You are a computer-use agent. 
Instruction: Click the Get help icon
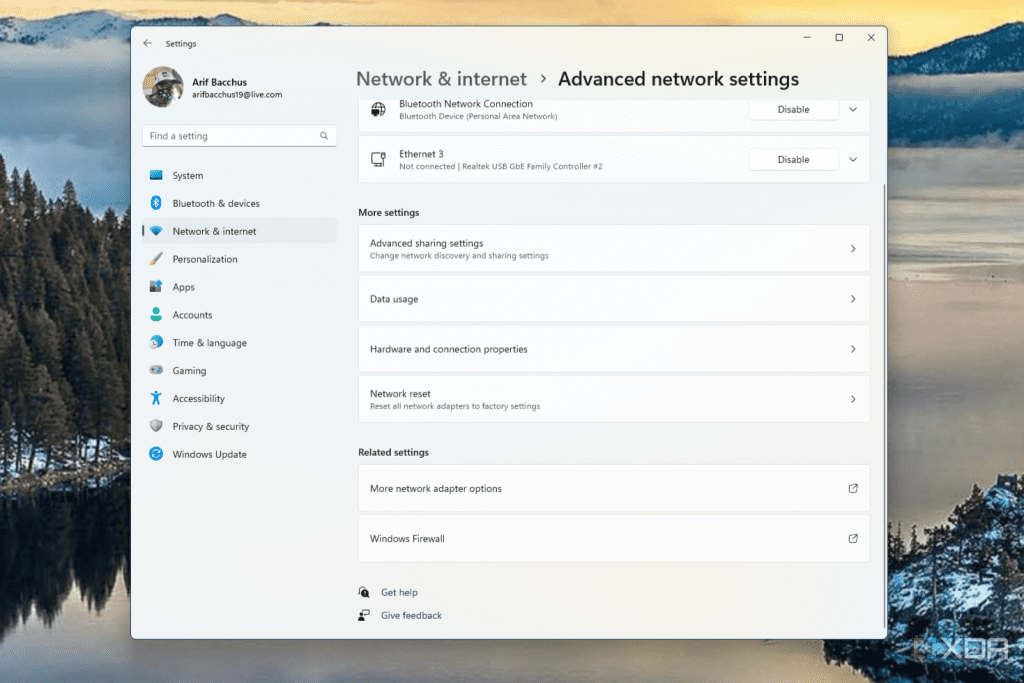(x=364, y=592)
